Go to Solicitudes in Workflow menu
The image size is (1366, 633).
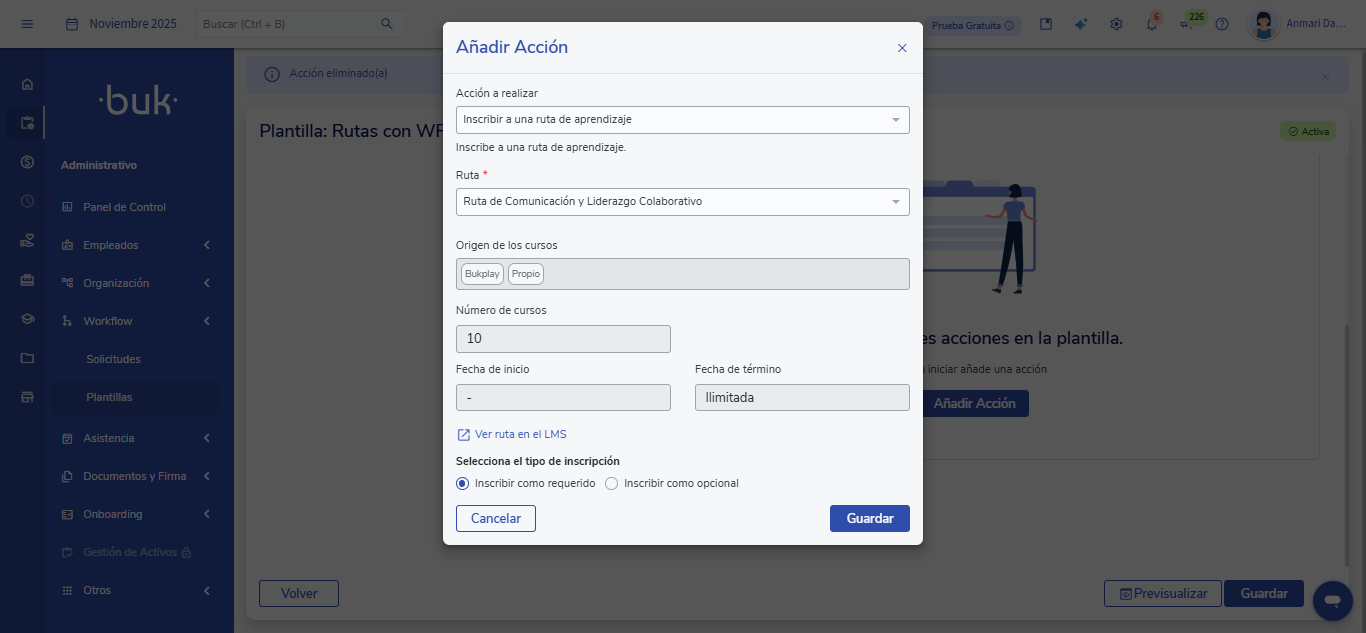pos(113,359)
